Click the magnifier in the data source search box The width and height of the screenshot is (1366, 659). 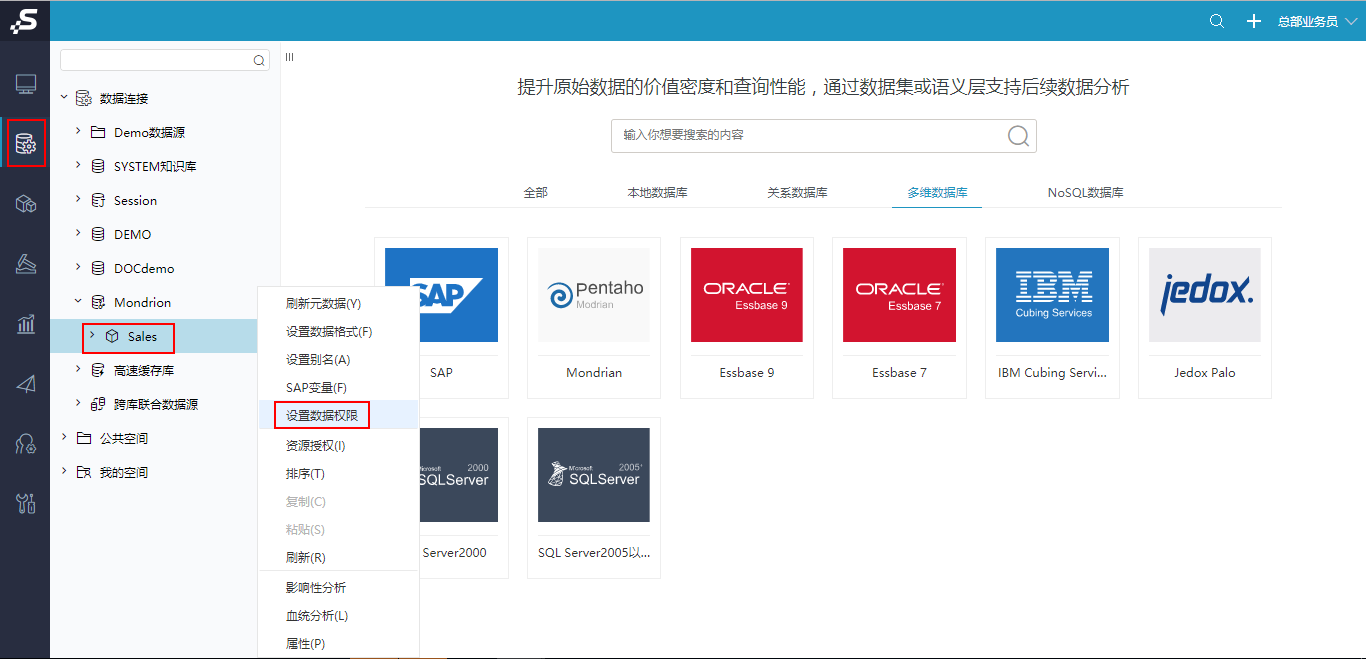1018,136
